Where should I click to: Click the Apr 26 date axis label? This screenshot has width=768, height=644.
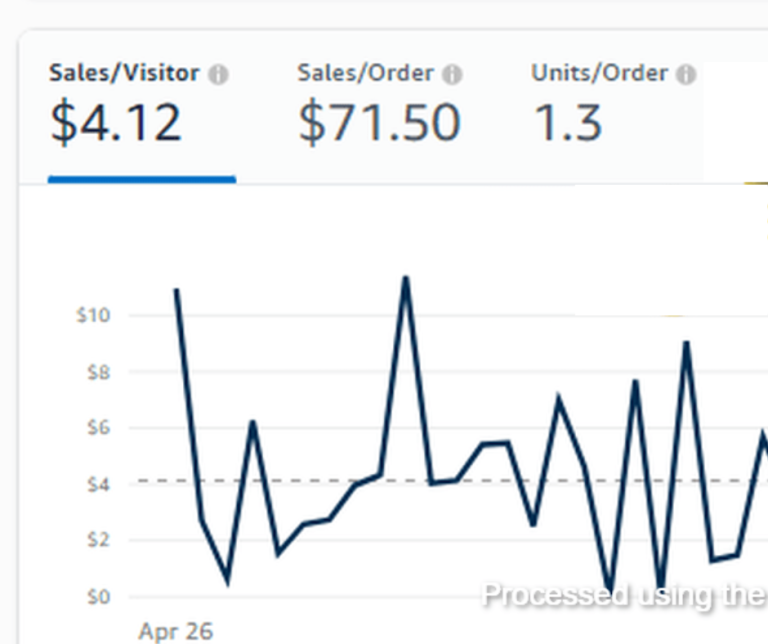point(175,631)
